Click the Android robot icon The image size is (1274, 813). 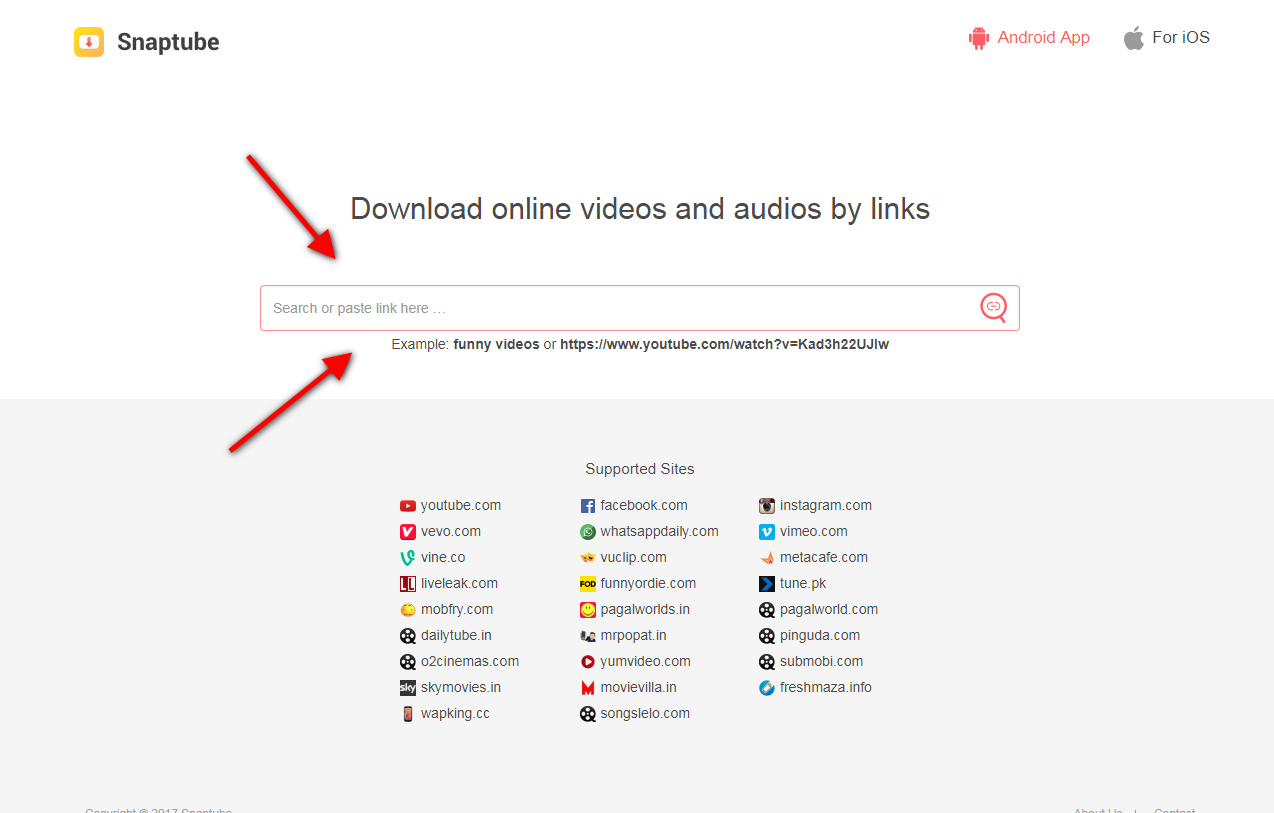pyautogui.click(x=978, y=38)
